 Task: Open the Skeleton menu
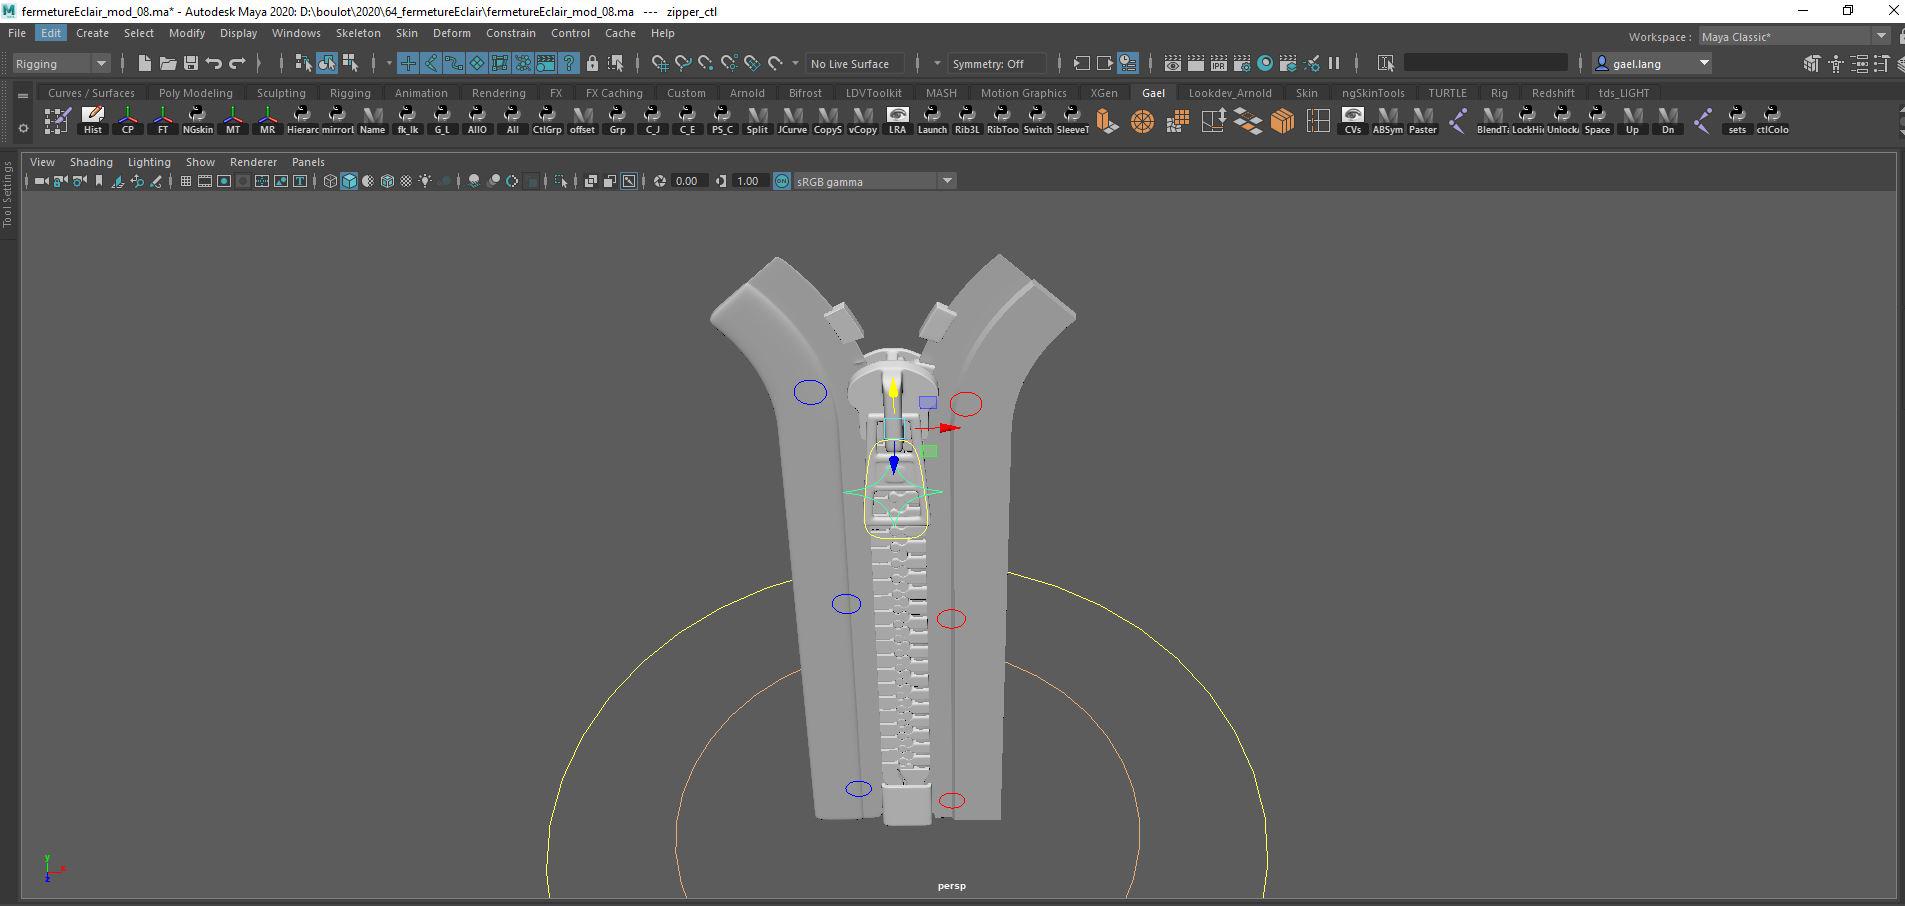pyautogui.click(x=357, y=33)
